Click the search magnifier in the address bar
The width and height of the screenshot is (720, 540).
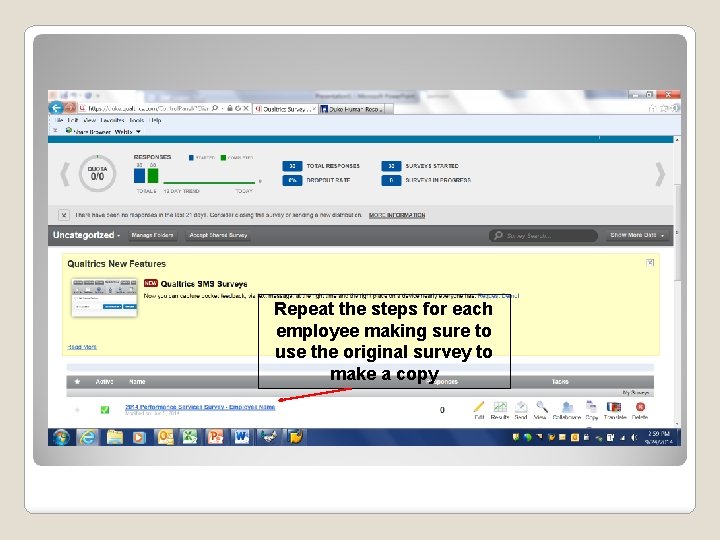[214, 108]
